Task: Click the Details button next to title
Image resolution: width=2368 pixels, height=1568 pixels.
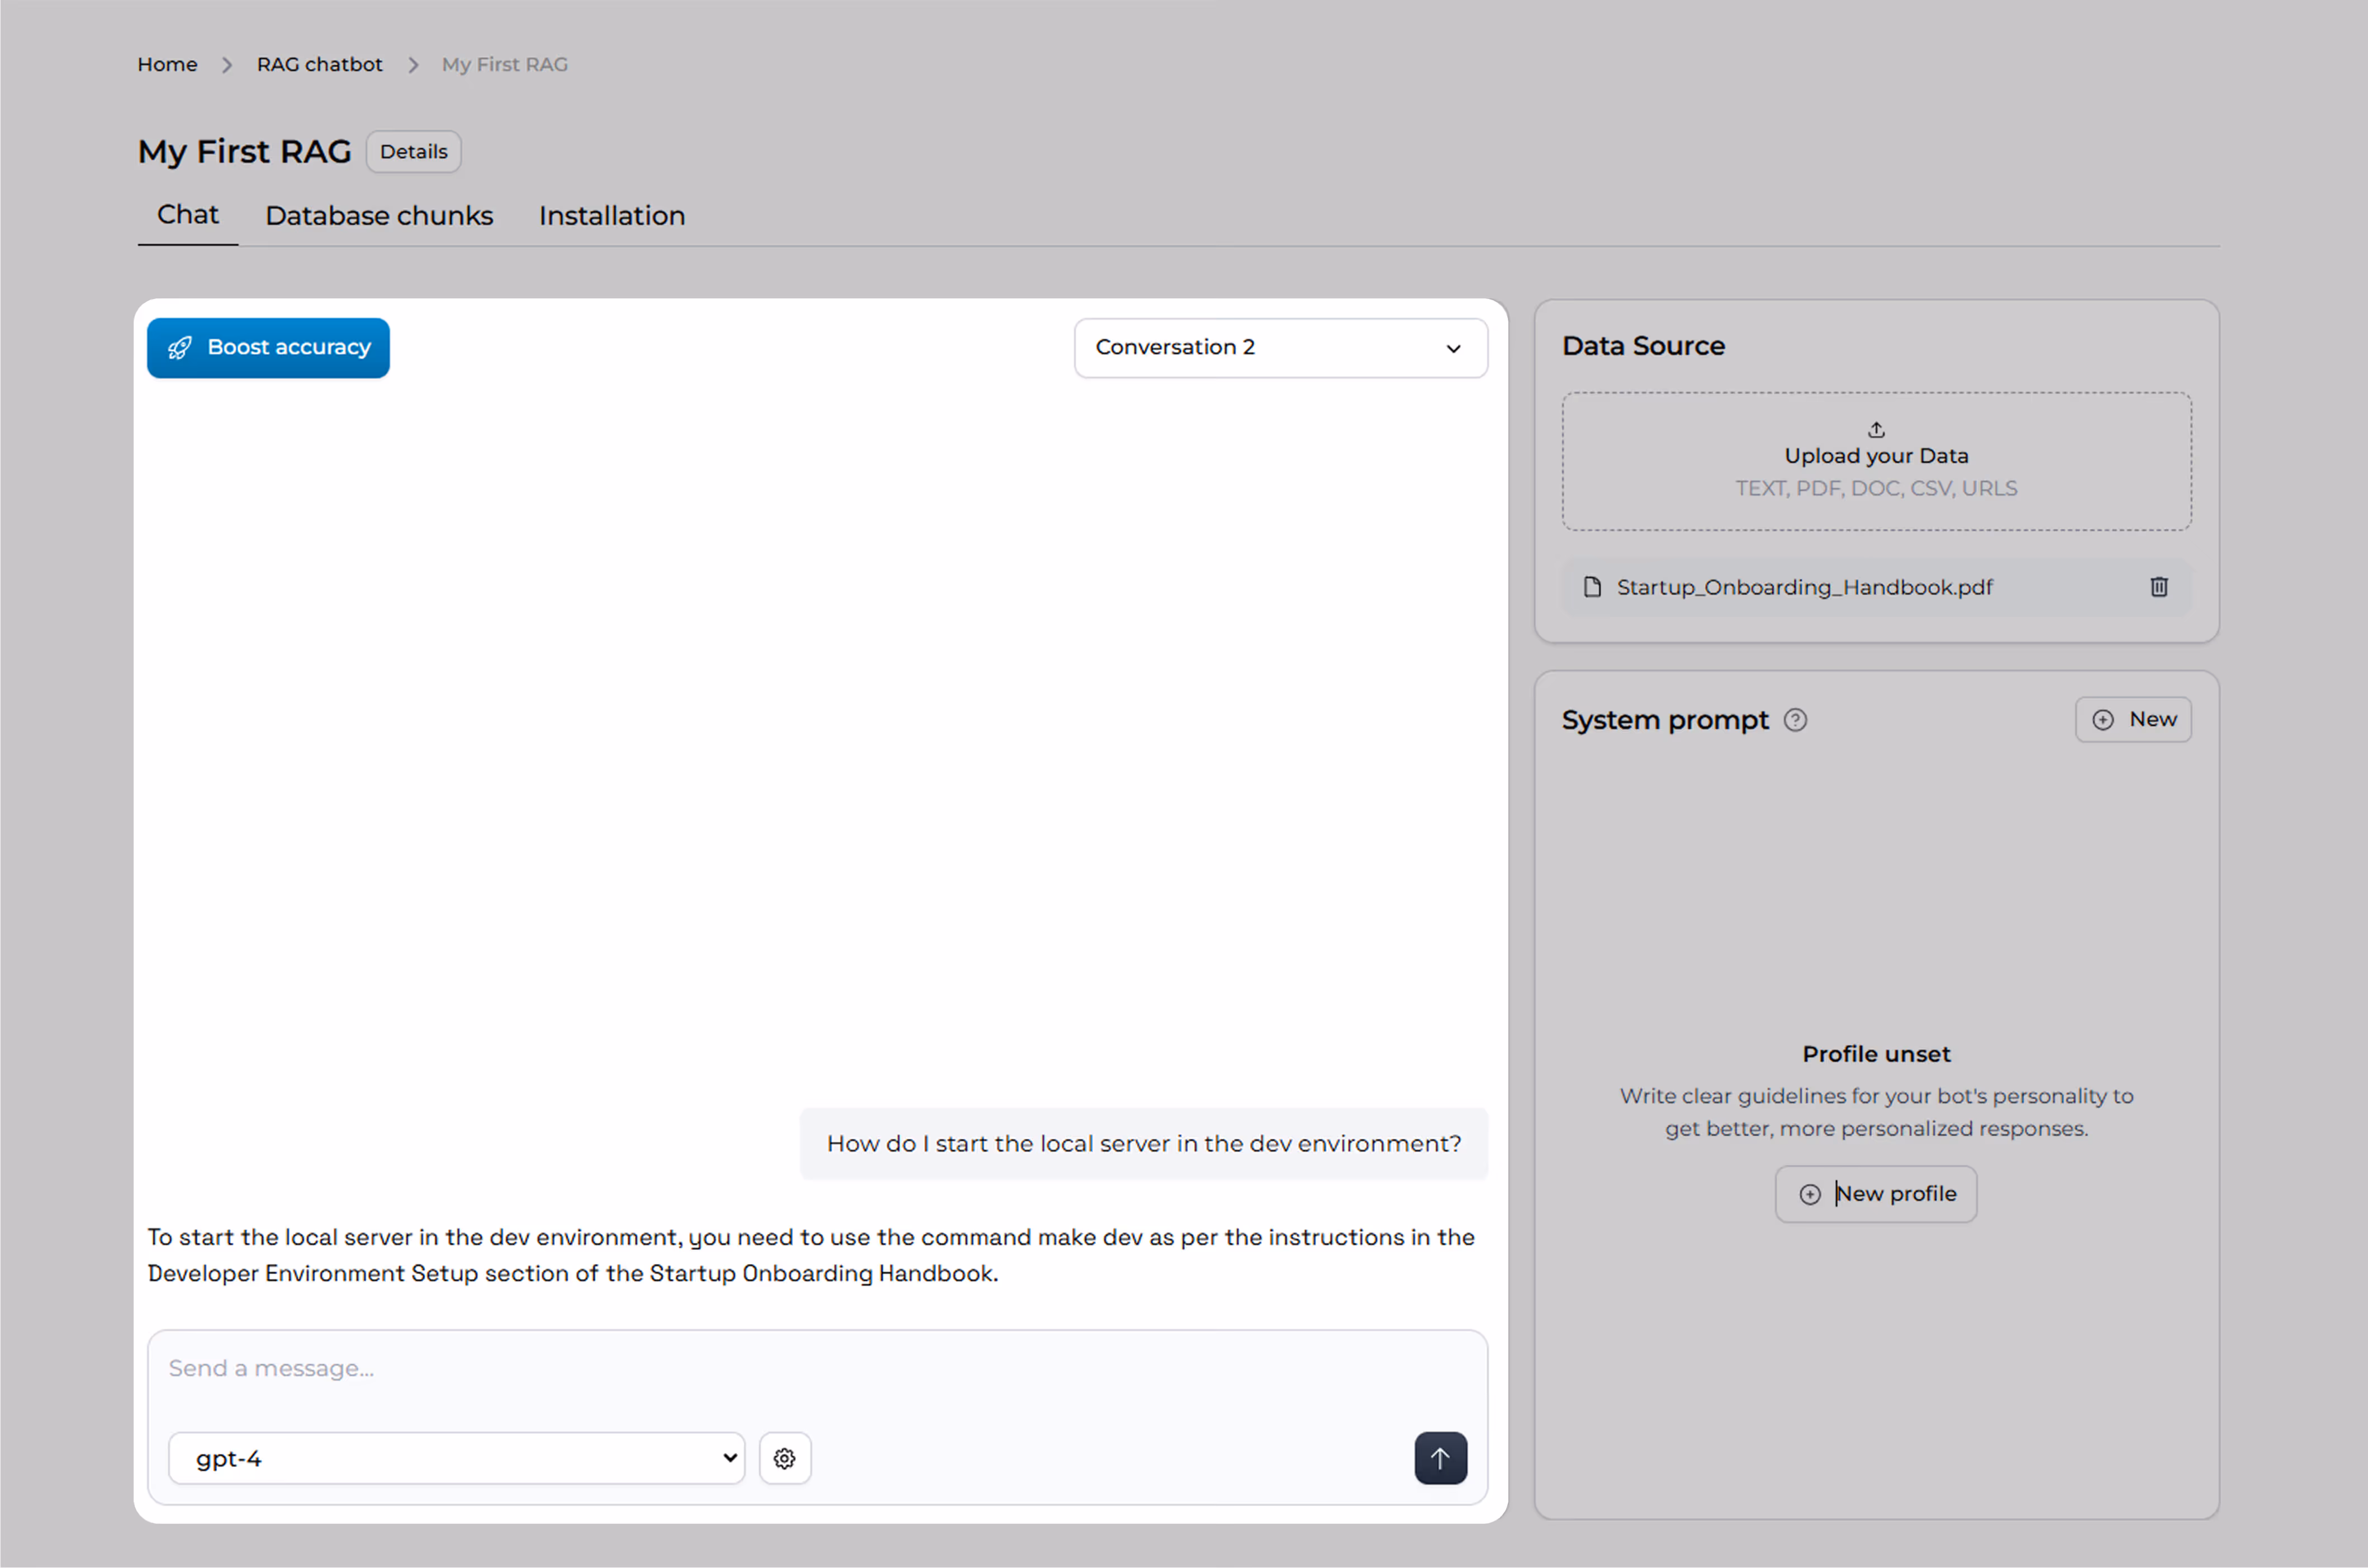Action: coord(413,152)
